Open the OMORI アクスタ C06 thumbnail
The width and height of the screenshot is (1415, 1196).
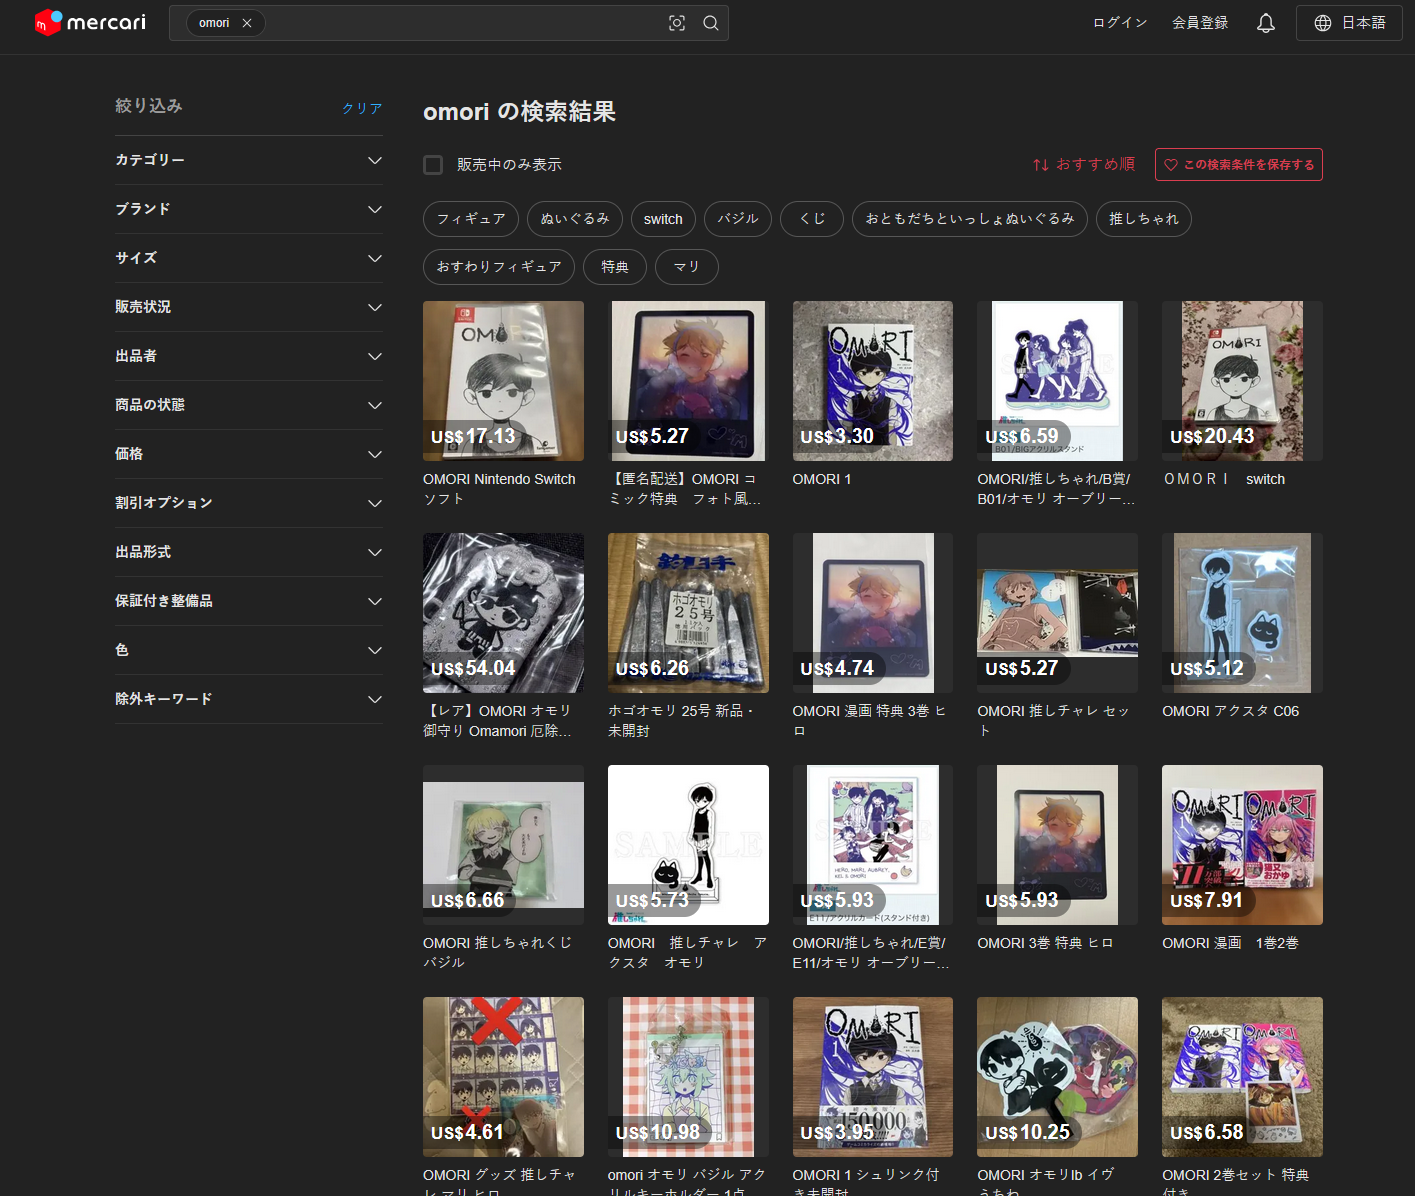[x=1242, y=613]
